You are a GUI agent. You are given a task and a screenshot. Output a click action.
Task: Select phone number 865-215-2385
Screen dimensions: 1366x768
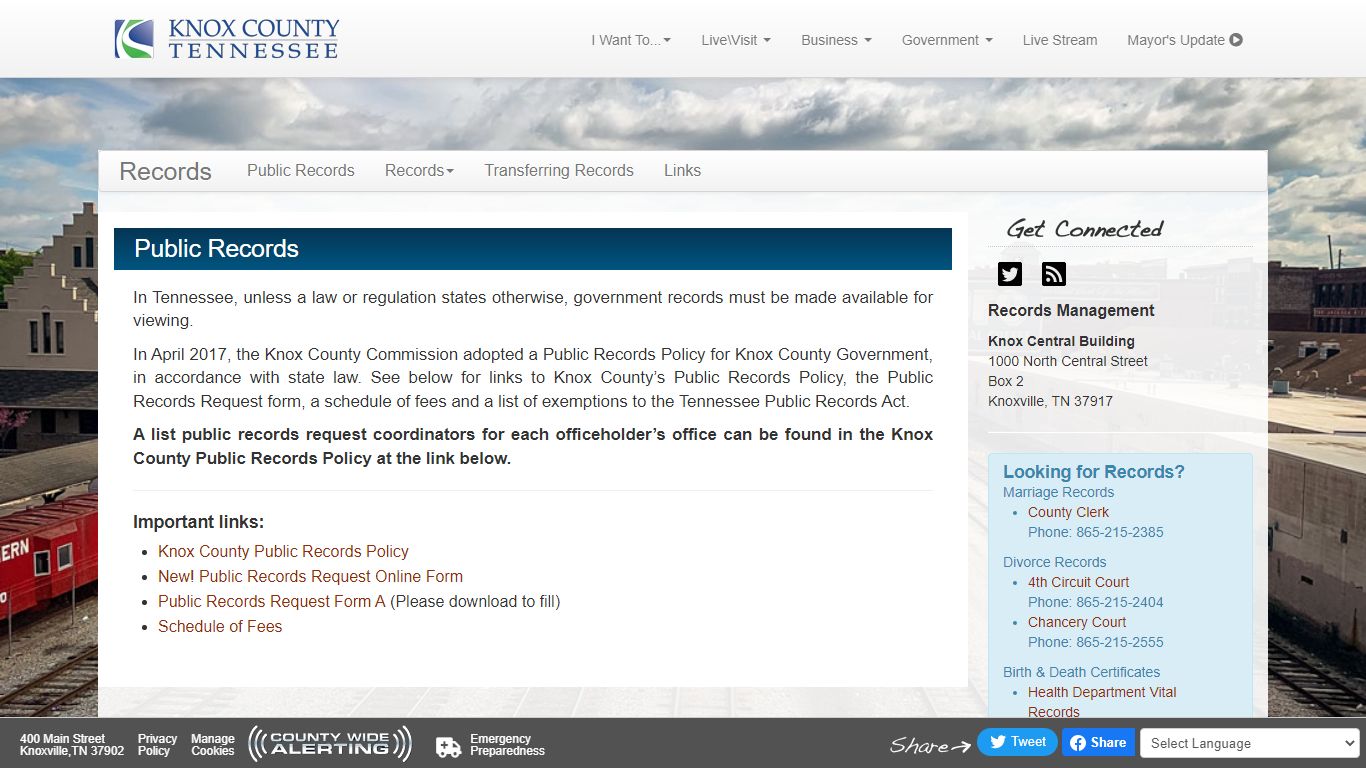click(x=1120, y=532)
